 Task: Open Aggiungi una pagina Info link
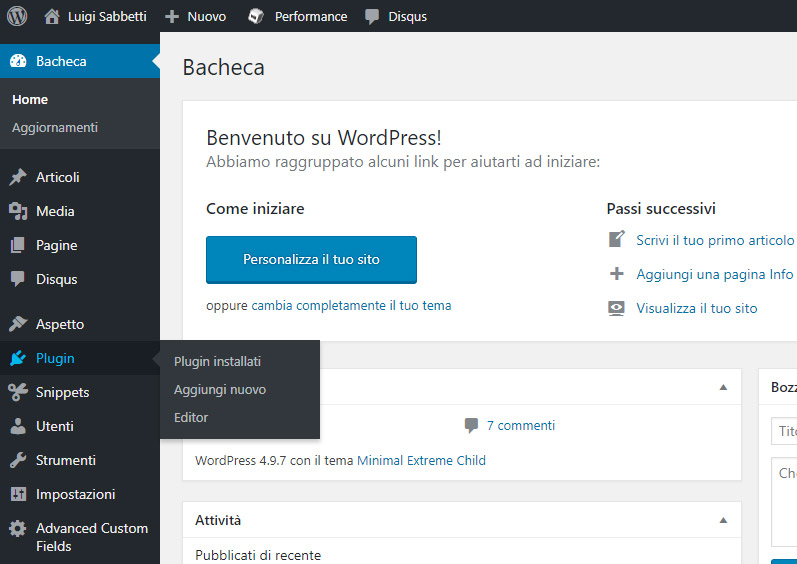click(714, 274)
